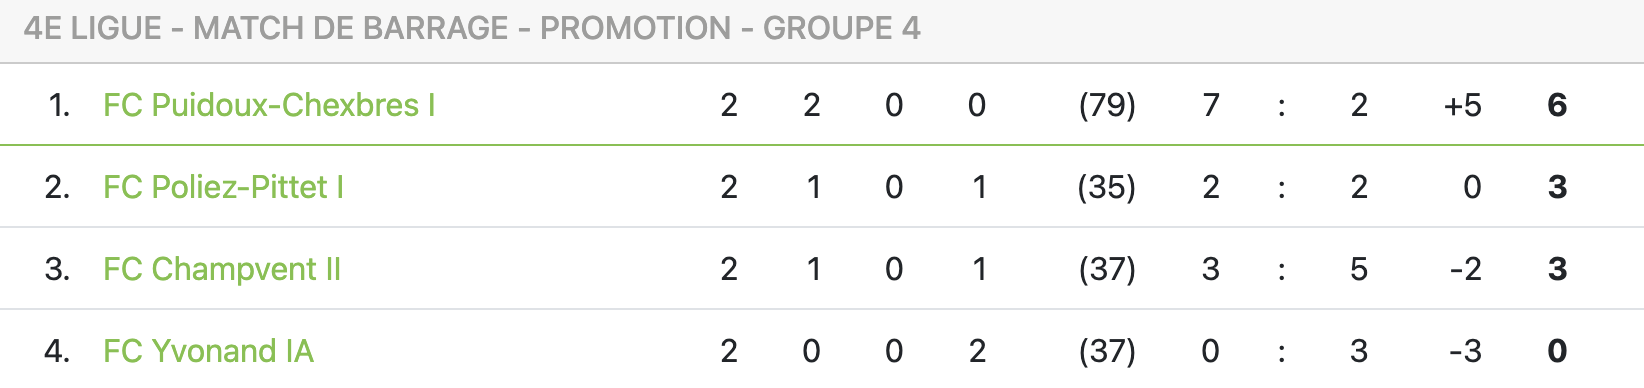The height and width of the screenshot is (388, 1644).
Task: Select rank number 4. in the standings
Action: (x=58, y=351)
